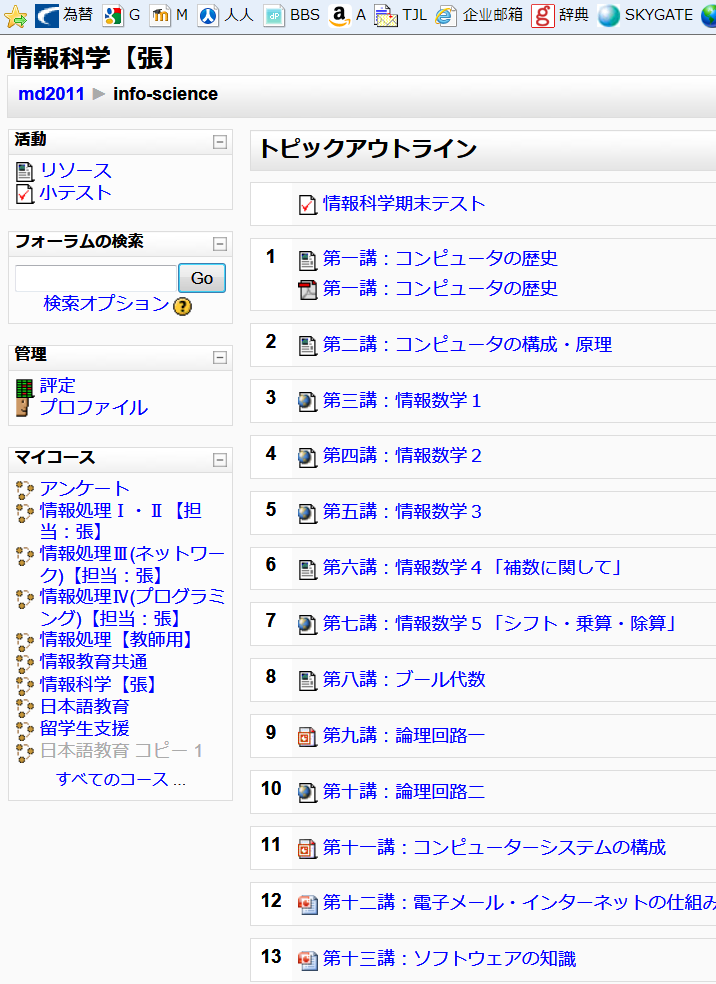This screenshot has width=716, height=984.
Task: Open 第十一講:コンピューターシステムの構成 link
Action: point(494,847)
